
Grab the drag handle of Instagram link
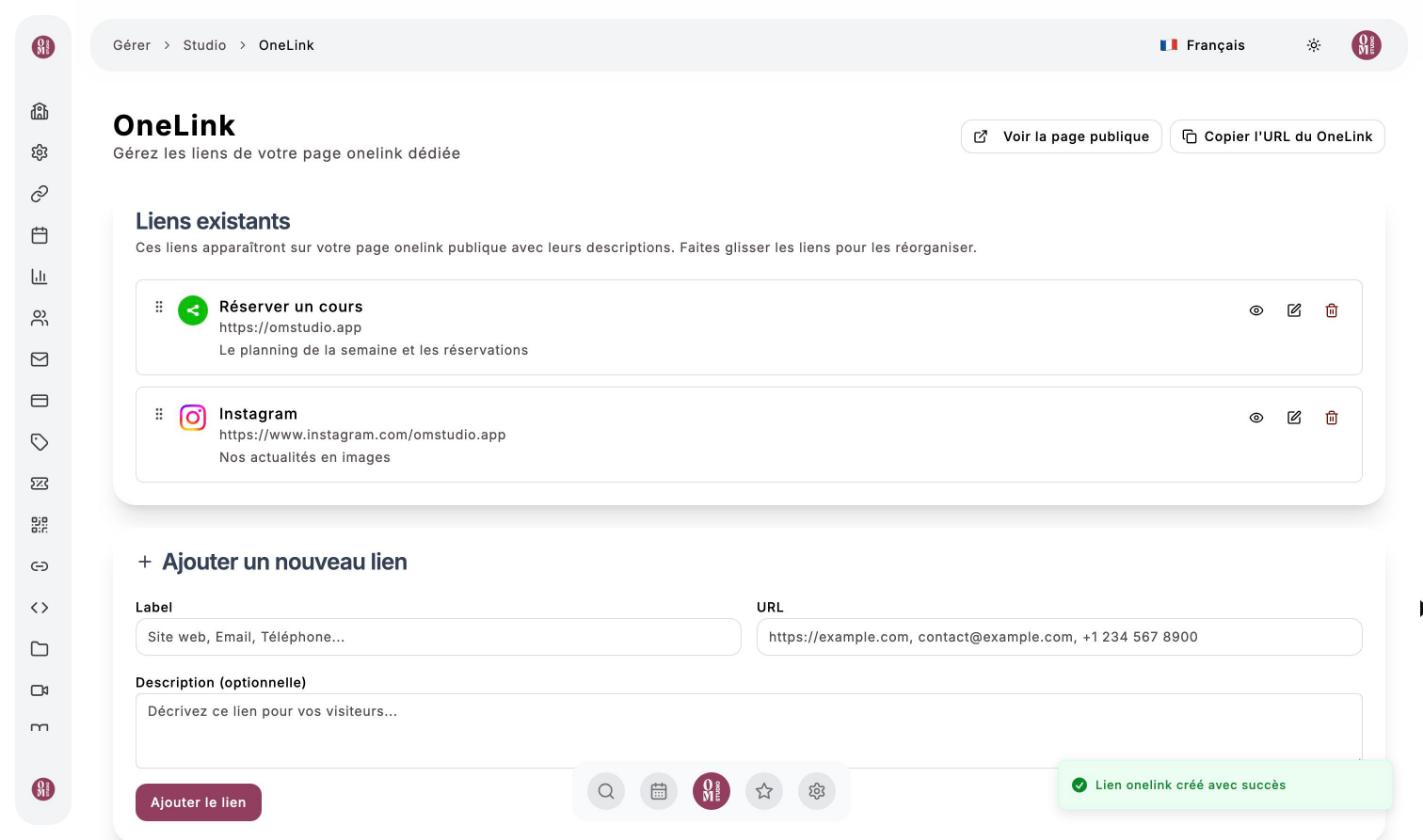point(159,414)
